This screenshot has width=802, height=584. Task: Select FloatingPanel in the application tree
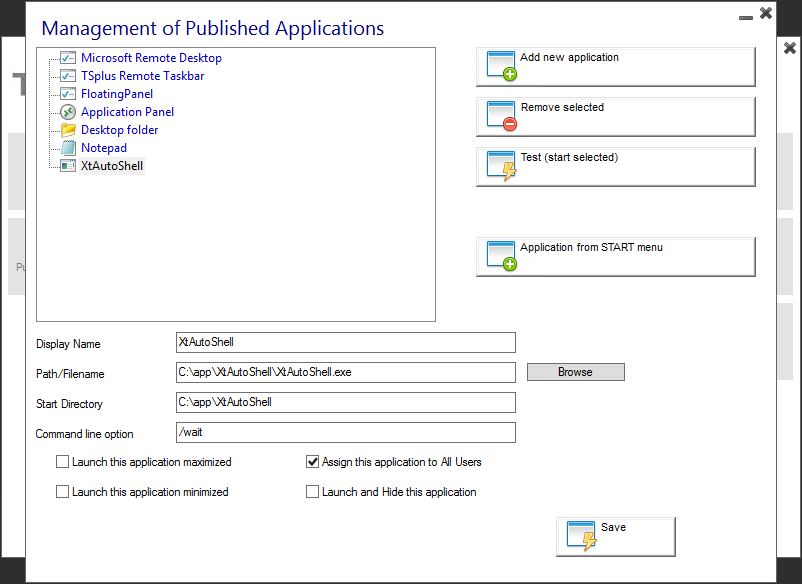[x=117, y=94]
